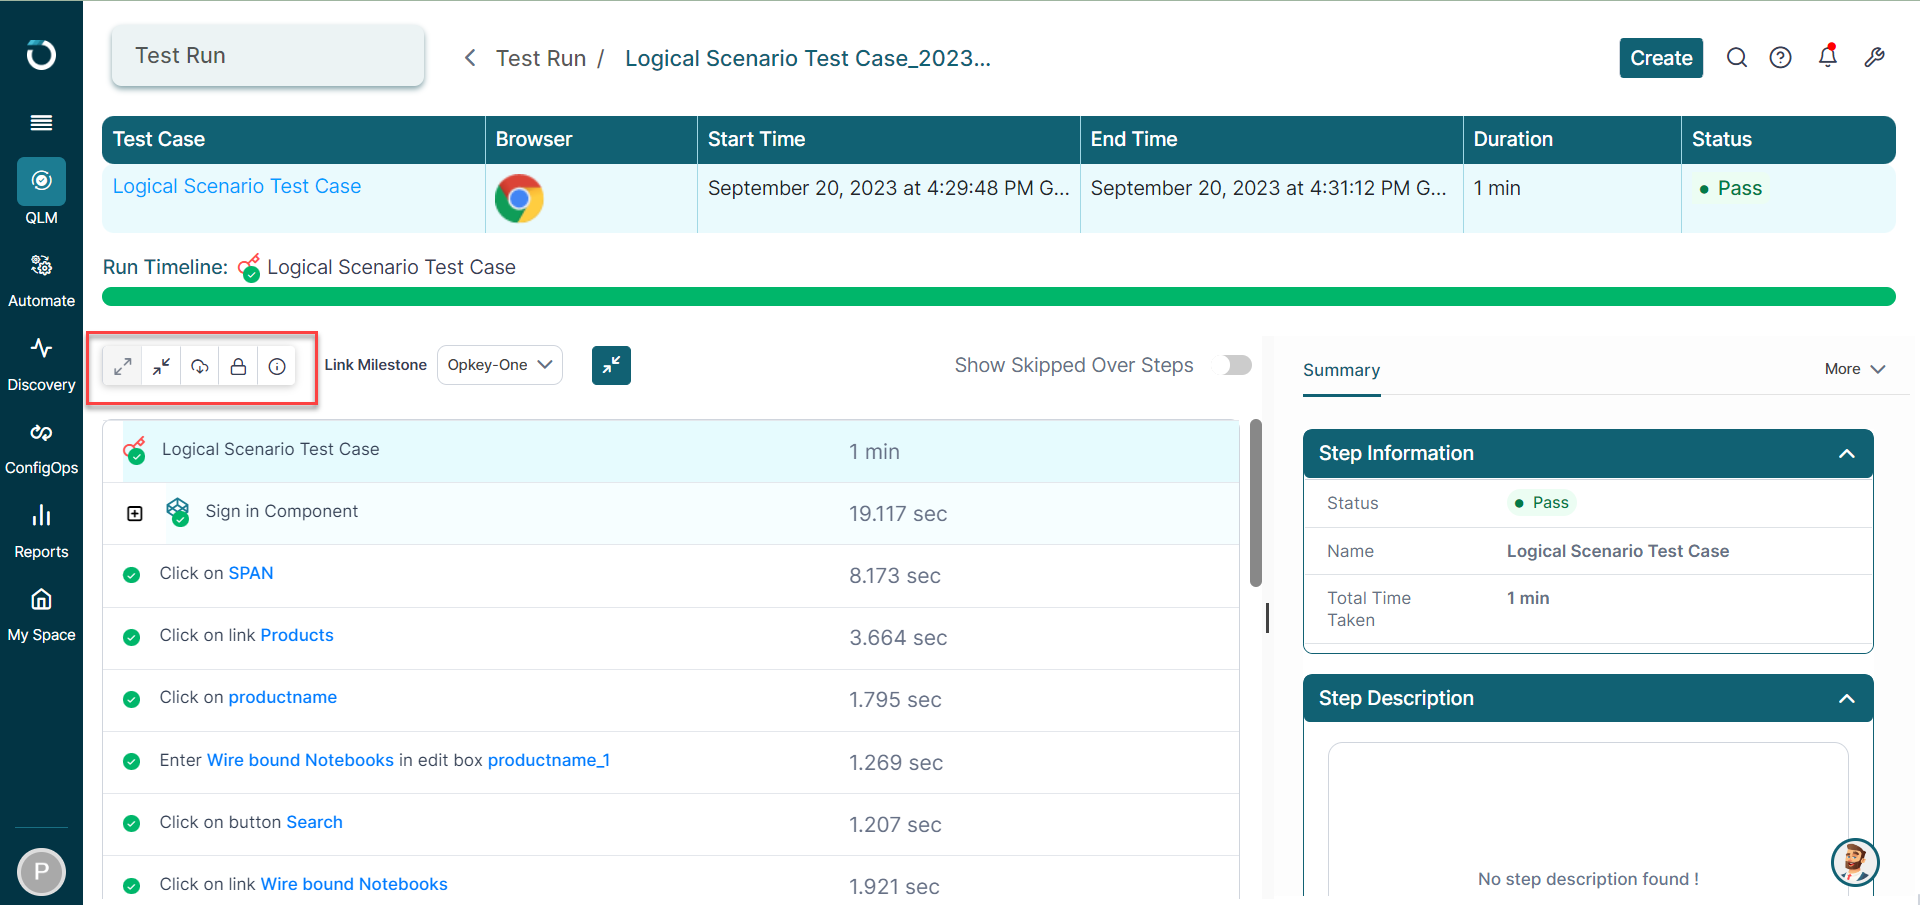
Task: Click the search magnifier icon
Action: click(x=1737, y=58)
